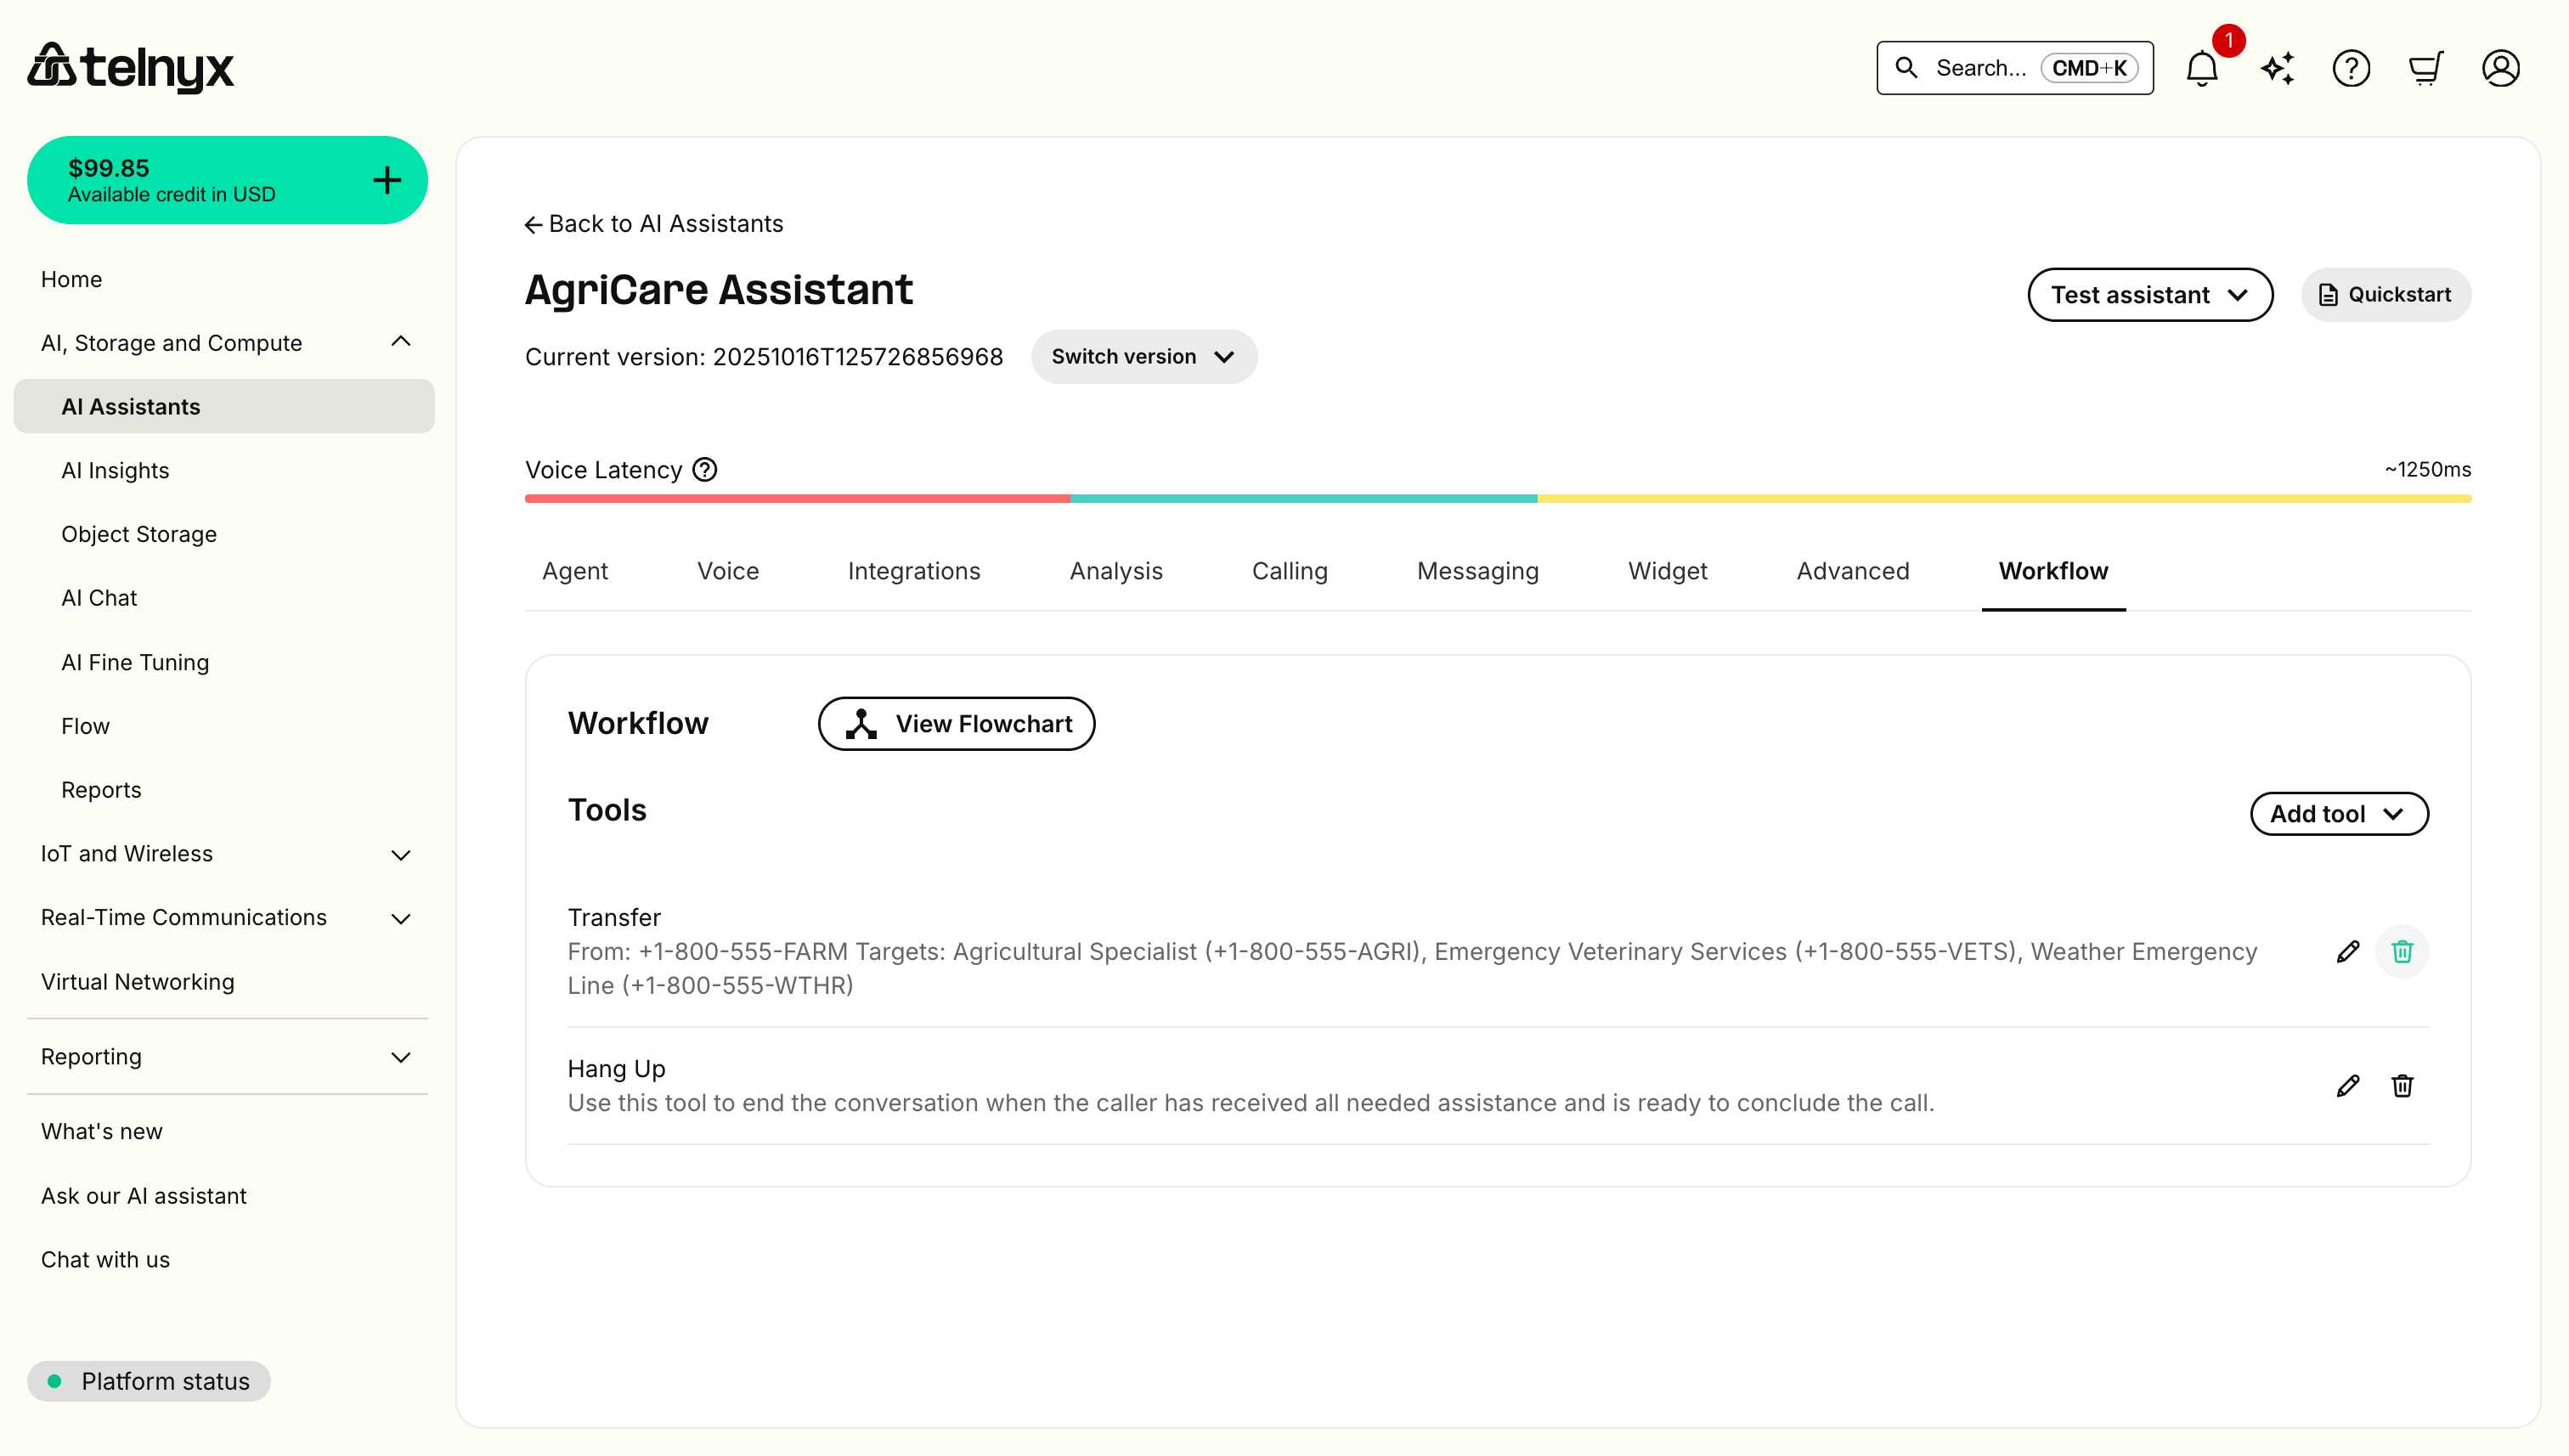
Task: Click the Voice Latency help icon
Action: click(x=704, y=470)
